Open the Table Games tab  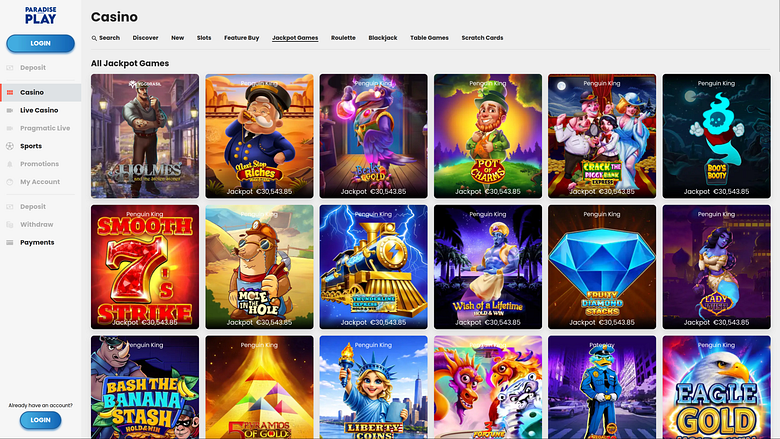429,38
